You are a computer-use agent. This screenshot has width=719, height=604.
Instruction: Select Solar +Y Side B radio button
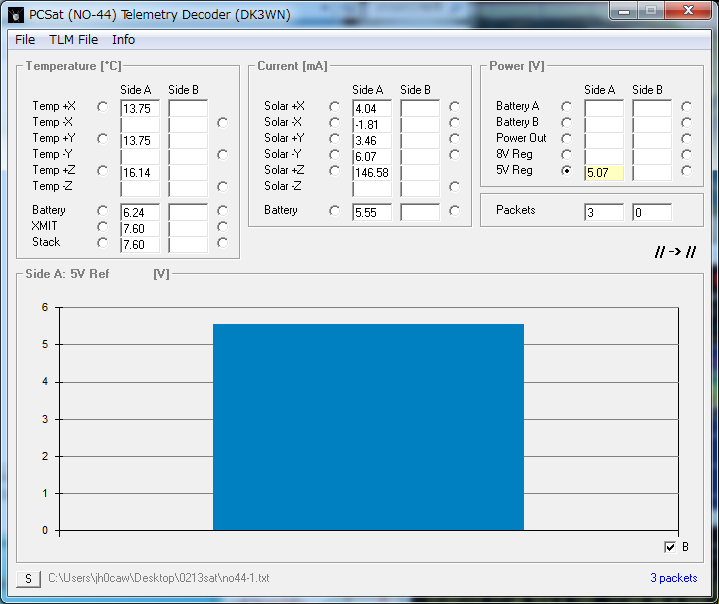coord(454,139)
